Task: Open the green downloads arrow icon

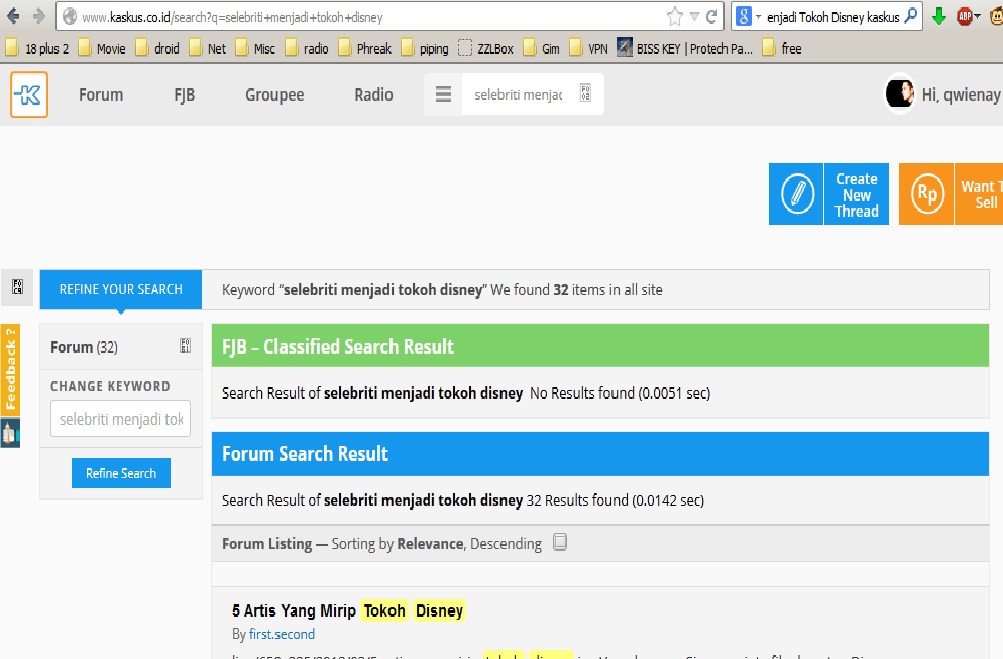Action: click(938, 17)
